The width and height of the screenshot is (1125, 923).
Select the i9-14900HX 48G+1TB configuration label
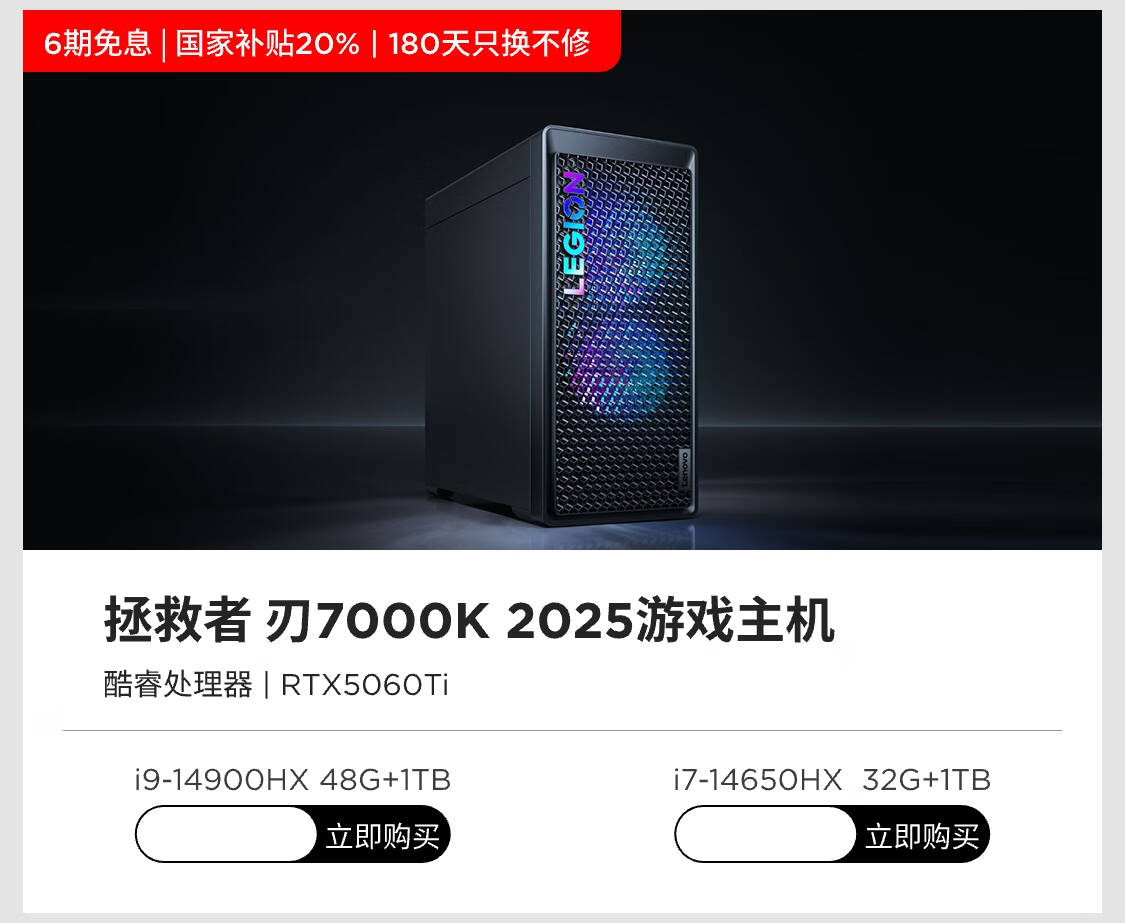click(293, 780)
